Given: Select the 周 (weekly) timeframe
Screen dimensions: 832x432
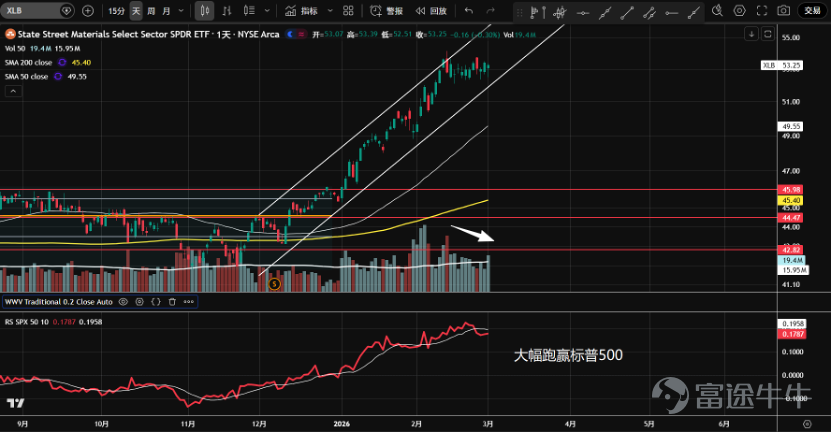Looking at the screenshot, I should coord(151,11).
